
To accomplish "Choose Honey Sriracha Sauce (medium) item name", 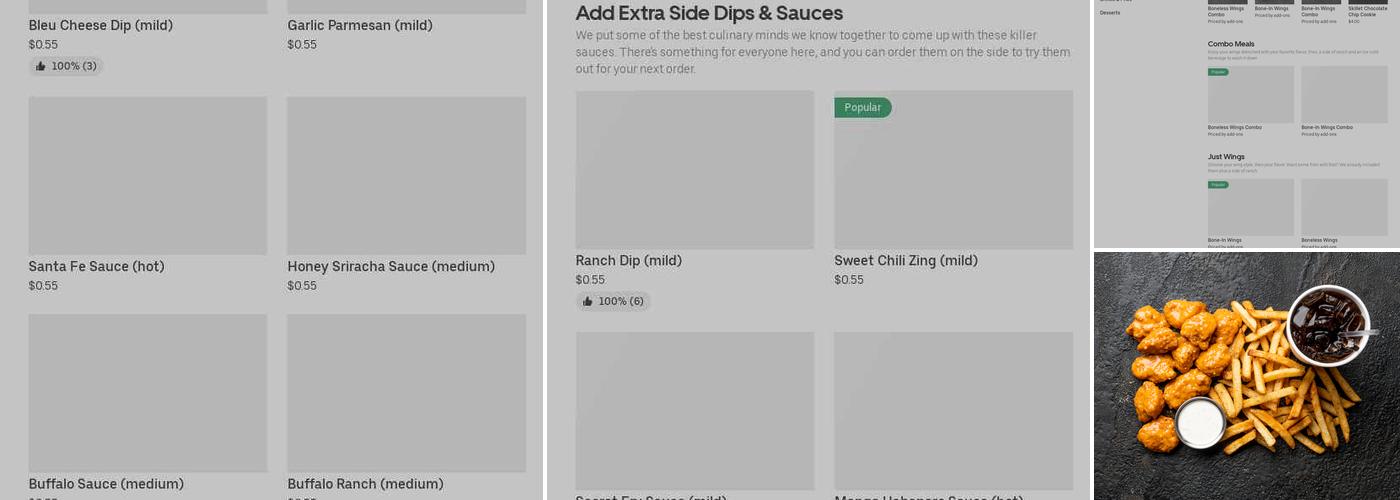I will pyautogui.click(x=391, y=267).
